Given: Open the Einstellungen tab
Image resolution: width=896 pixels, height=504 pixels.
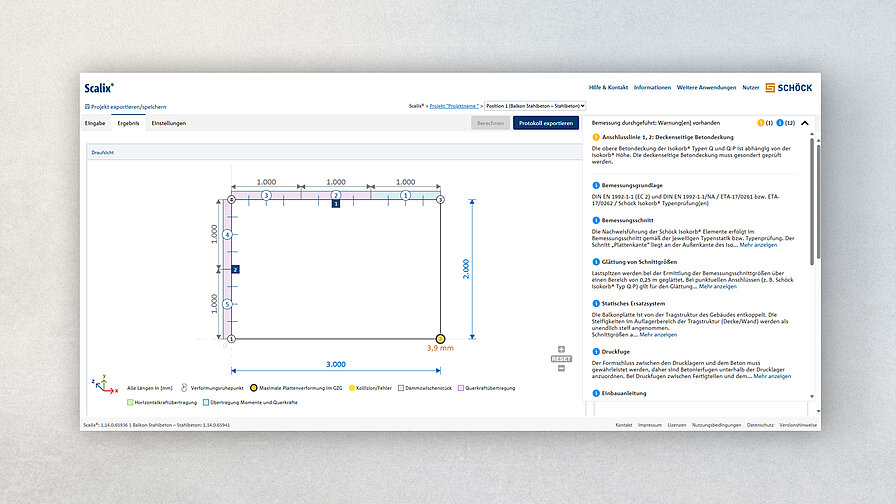Looking at the screenshot, I should click(168, 123).
